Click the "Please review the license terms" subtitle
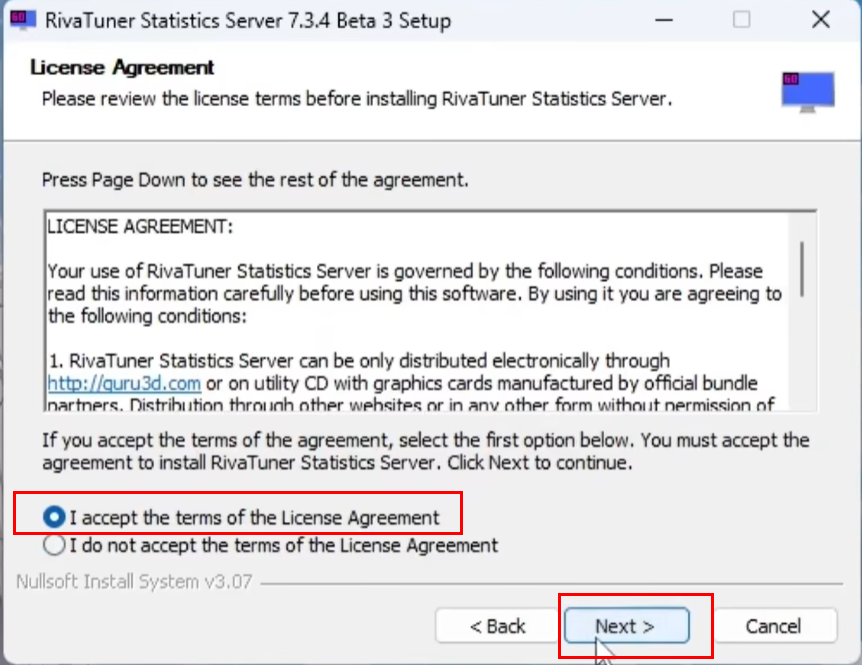The image size is (862, 665). pos(355,99)
